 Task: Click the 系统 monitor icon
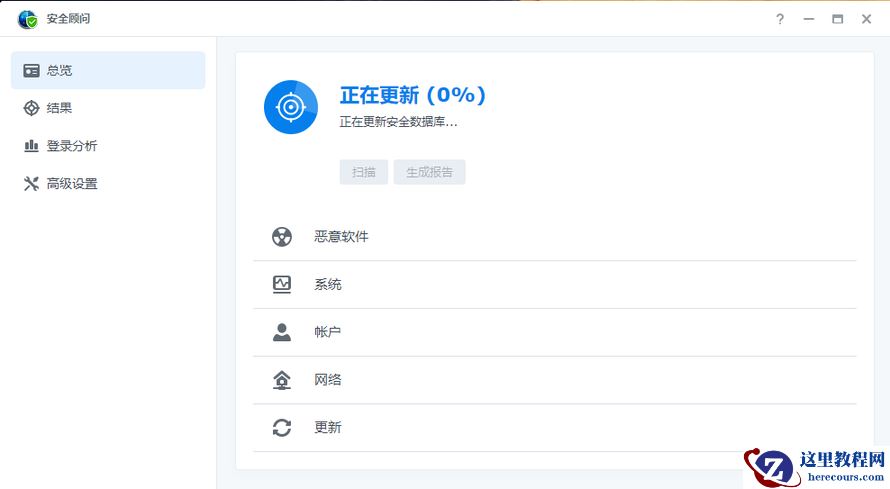282,284
